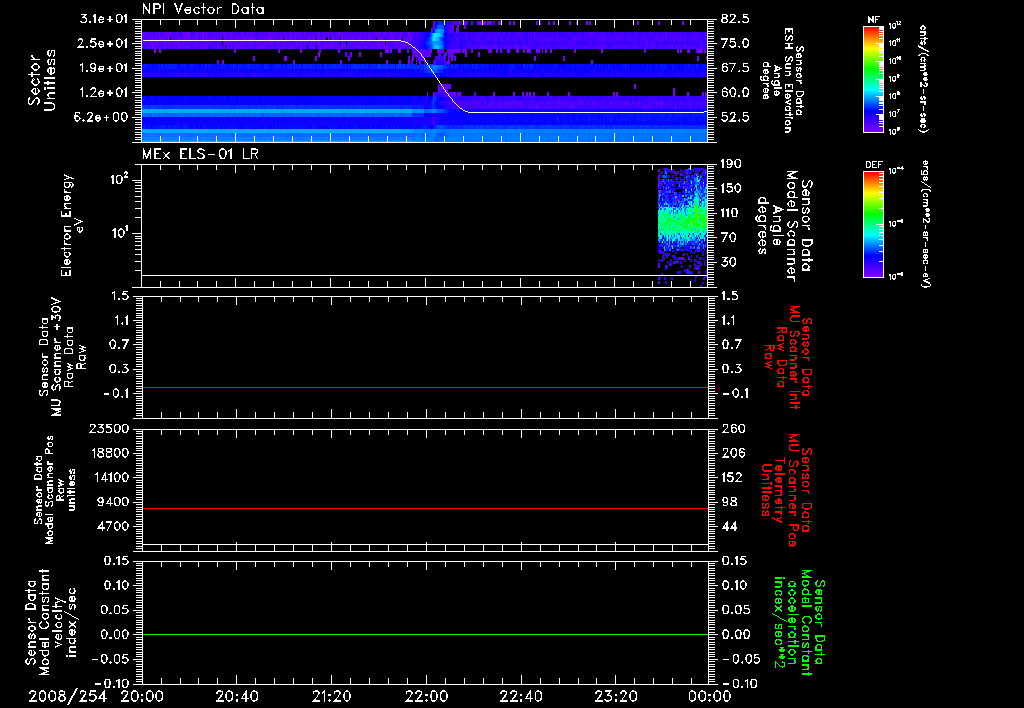Click the "23:20" time tick label
The width and height of the screenshot is (1024, 708).
pyautogui.click(x=615, y=696)
